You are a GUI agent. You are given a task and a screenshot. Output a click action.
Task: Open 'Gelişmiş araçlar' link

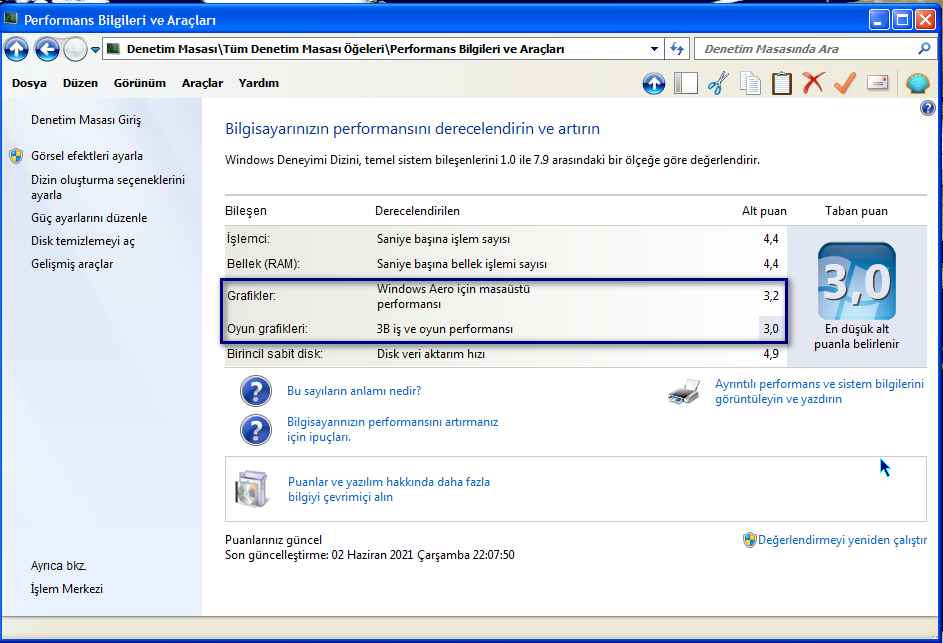point(72,263)
